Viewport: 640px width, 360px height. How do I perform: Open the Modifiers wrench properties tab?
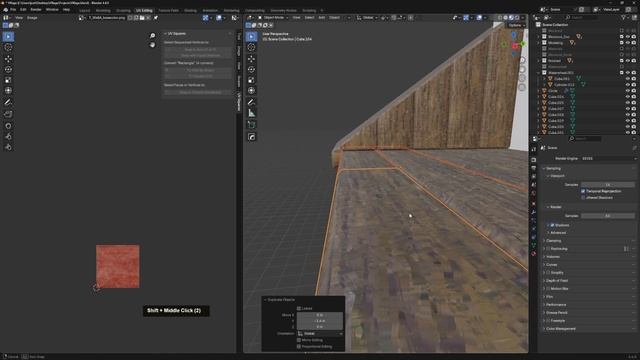(x=533, y=212)
